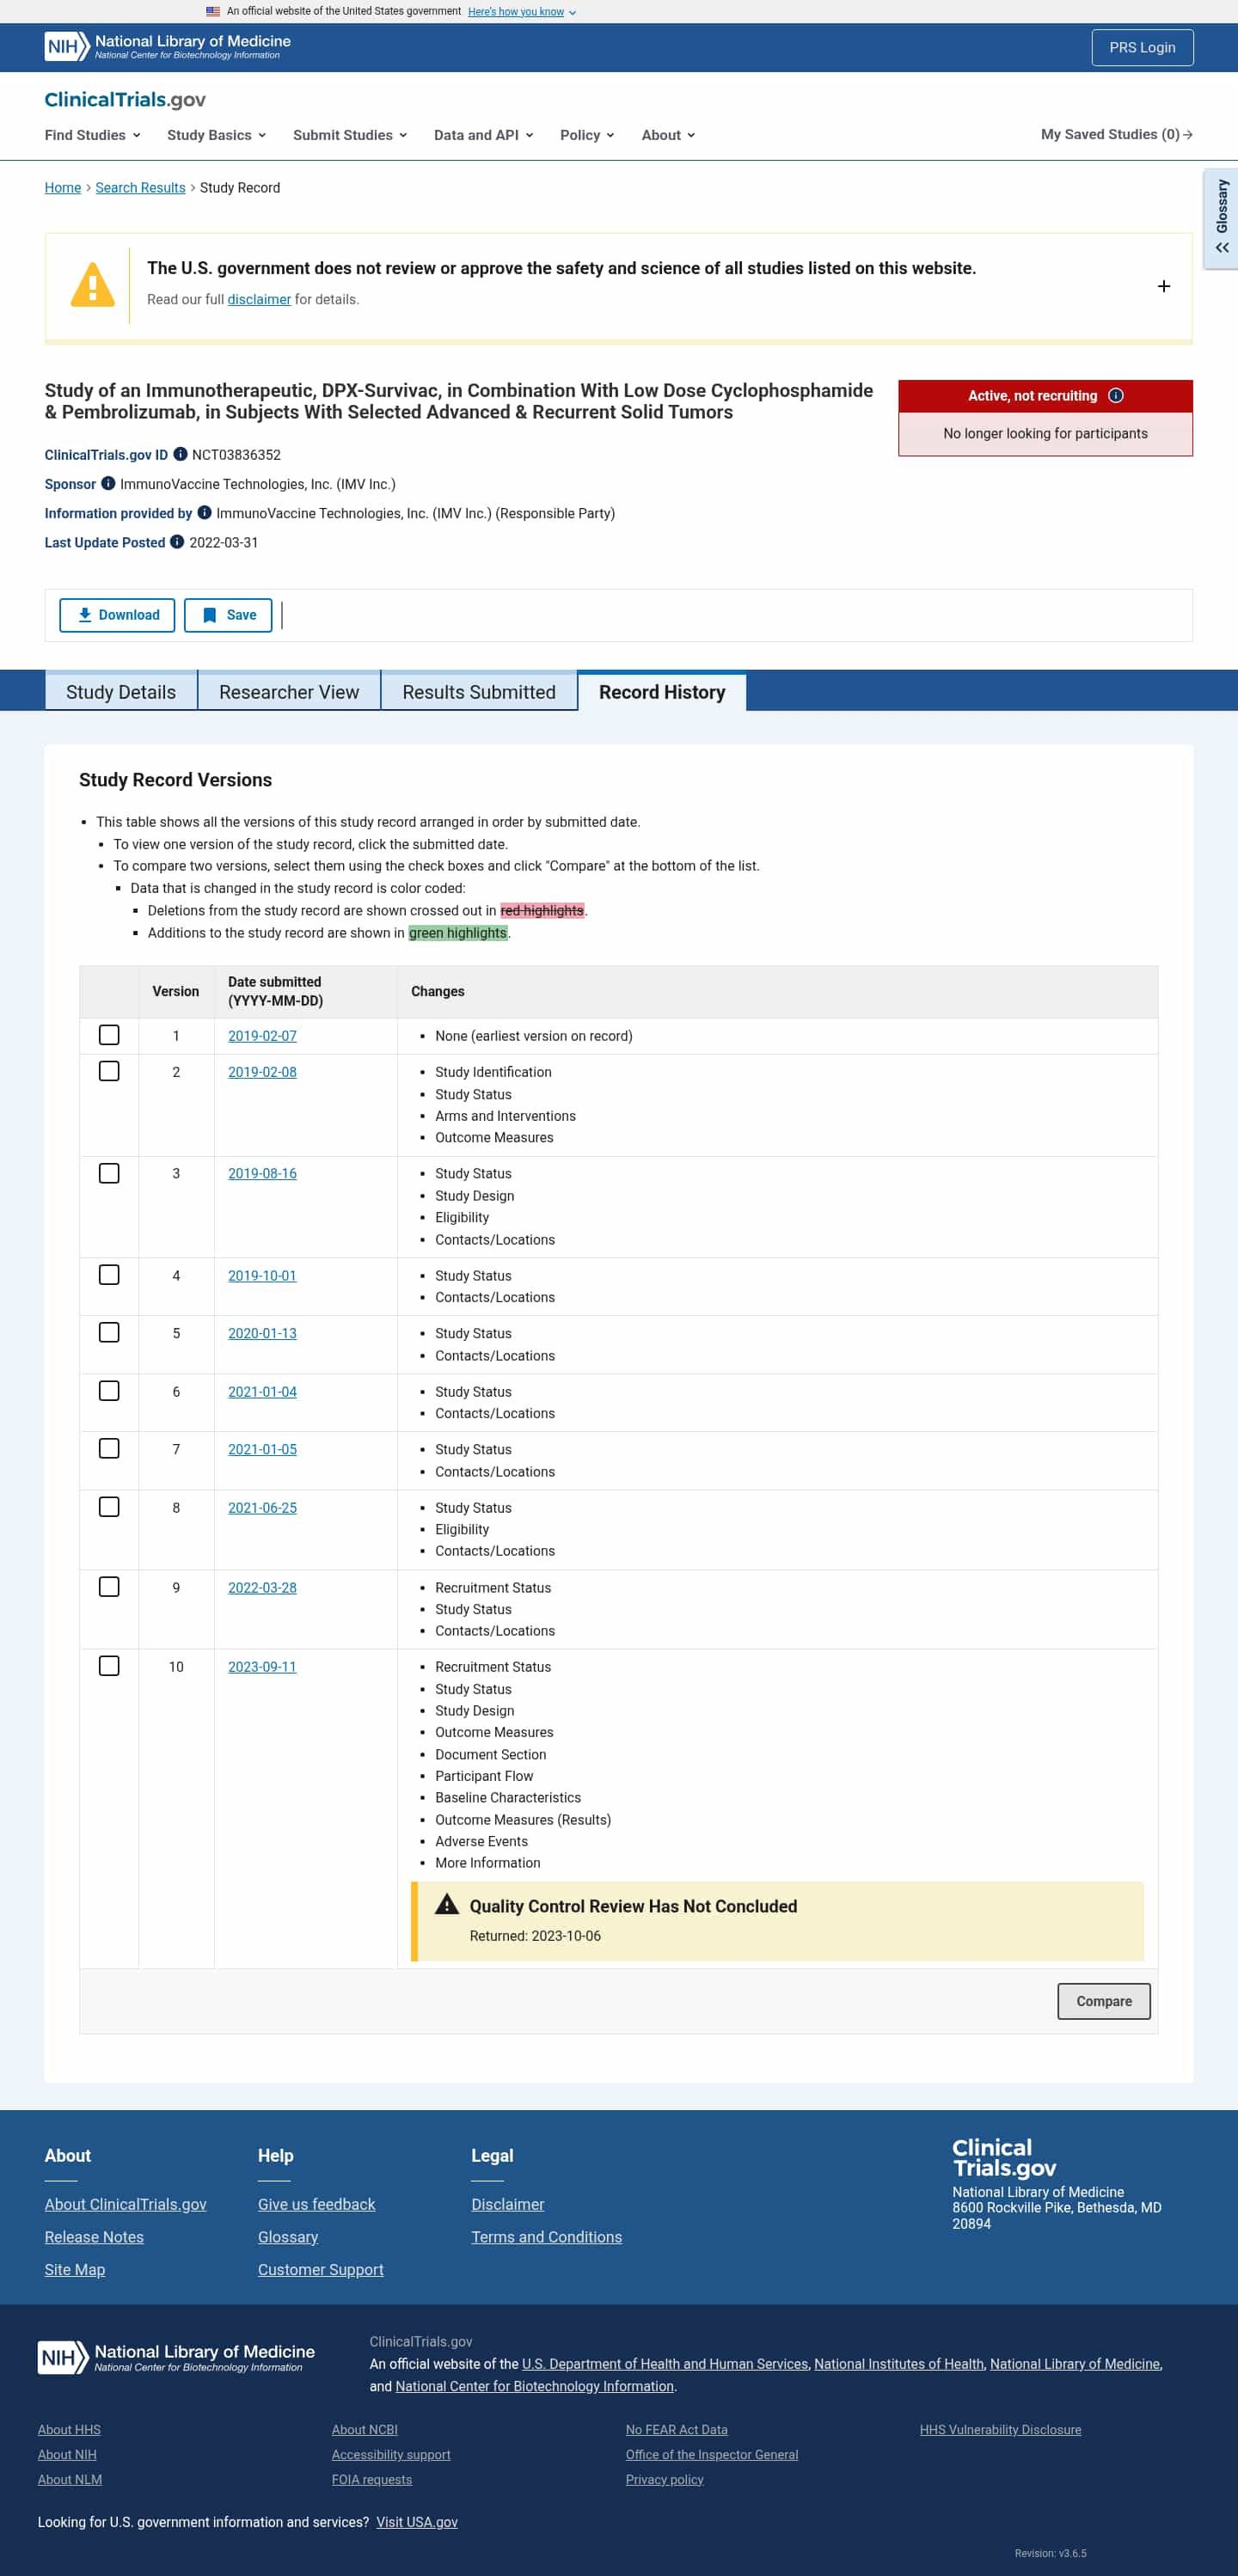The height and width of the screenshot is (2576, 1238).
Task: Select the Record History tab
Action: click(x=662, y=692)
